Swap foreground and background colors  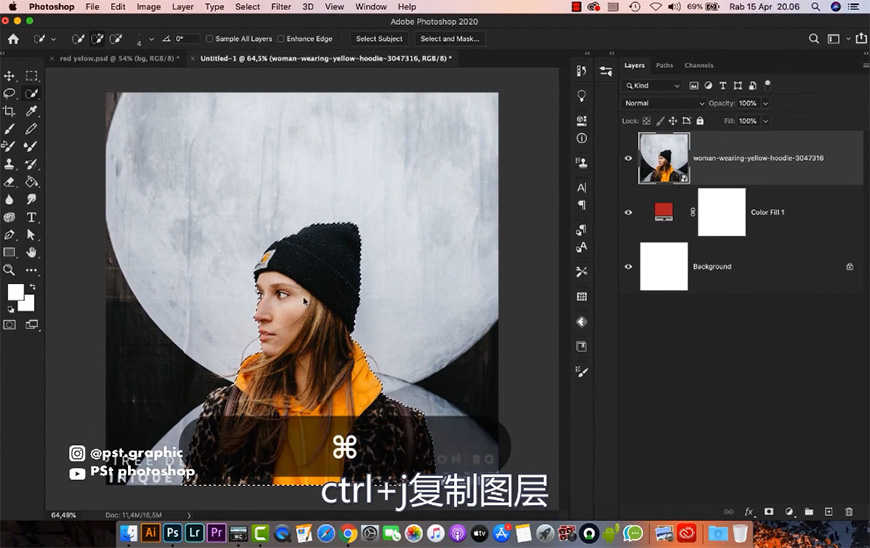coord(33,287)
